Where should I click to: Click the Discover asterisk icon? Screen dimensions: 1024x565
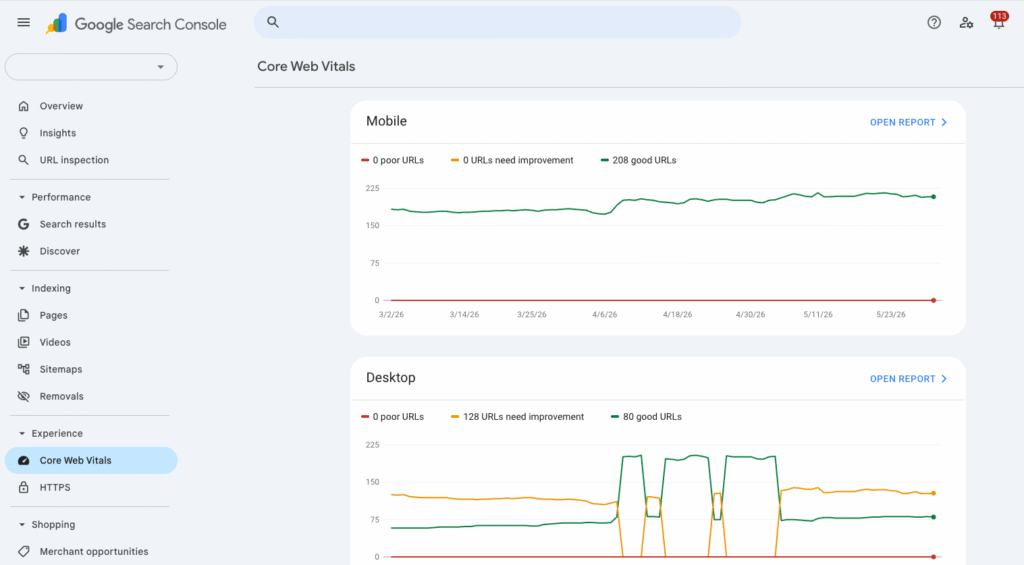pyautogui.click(x=24, y=251)
